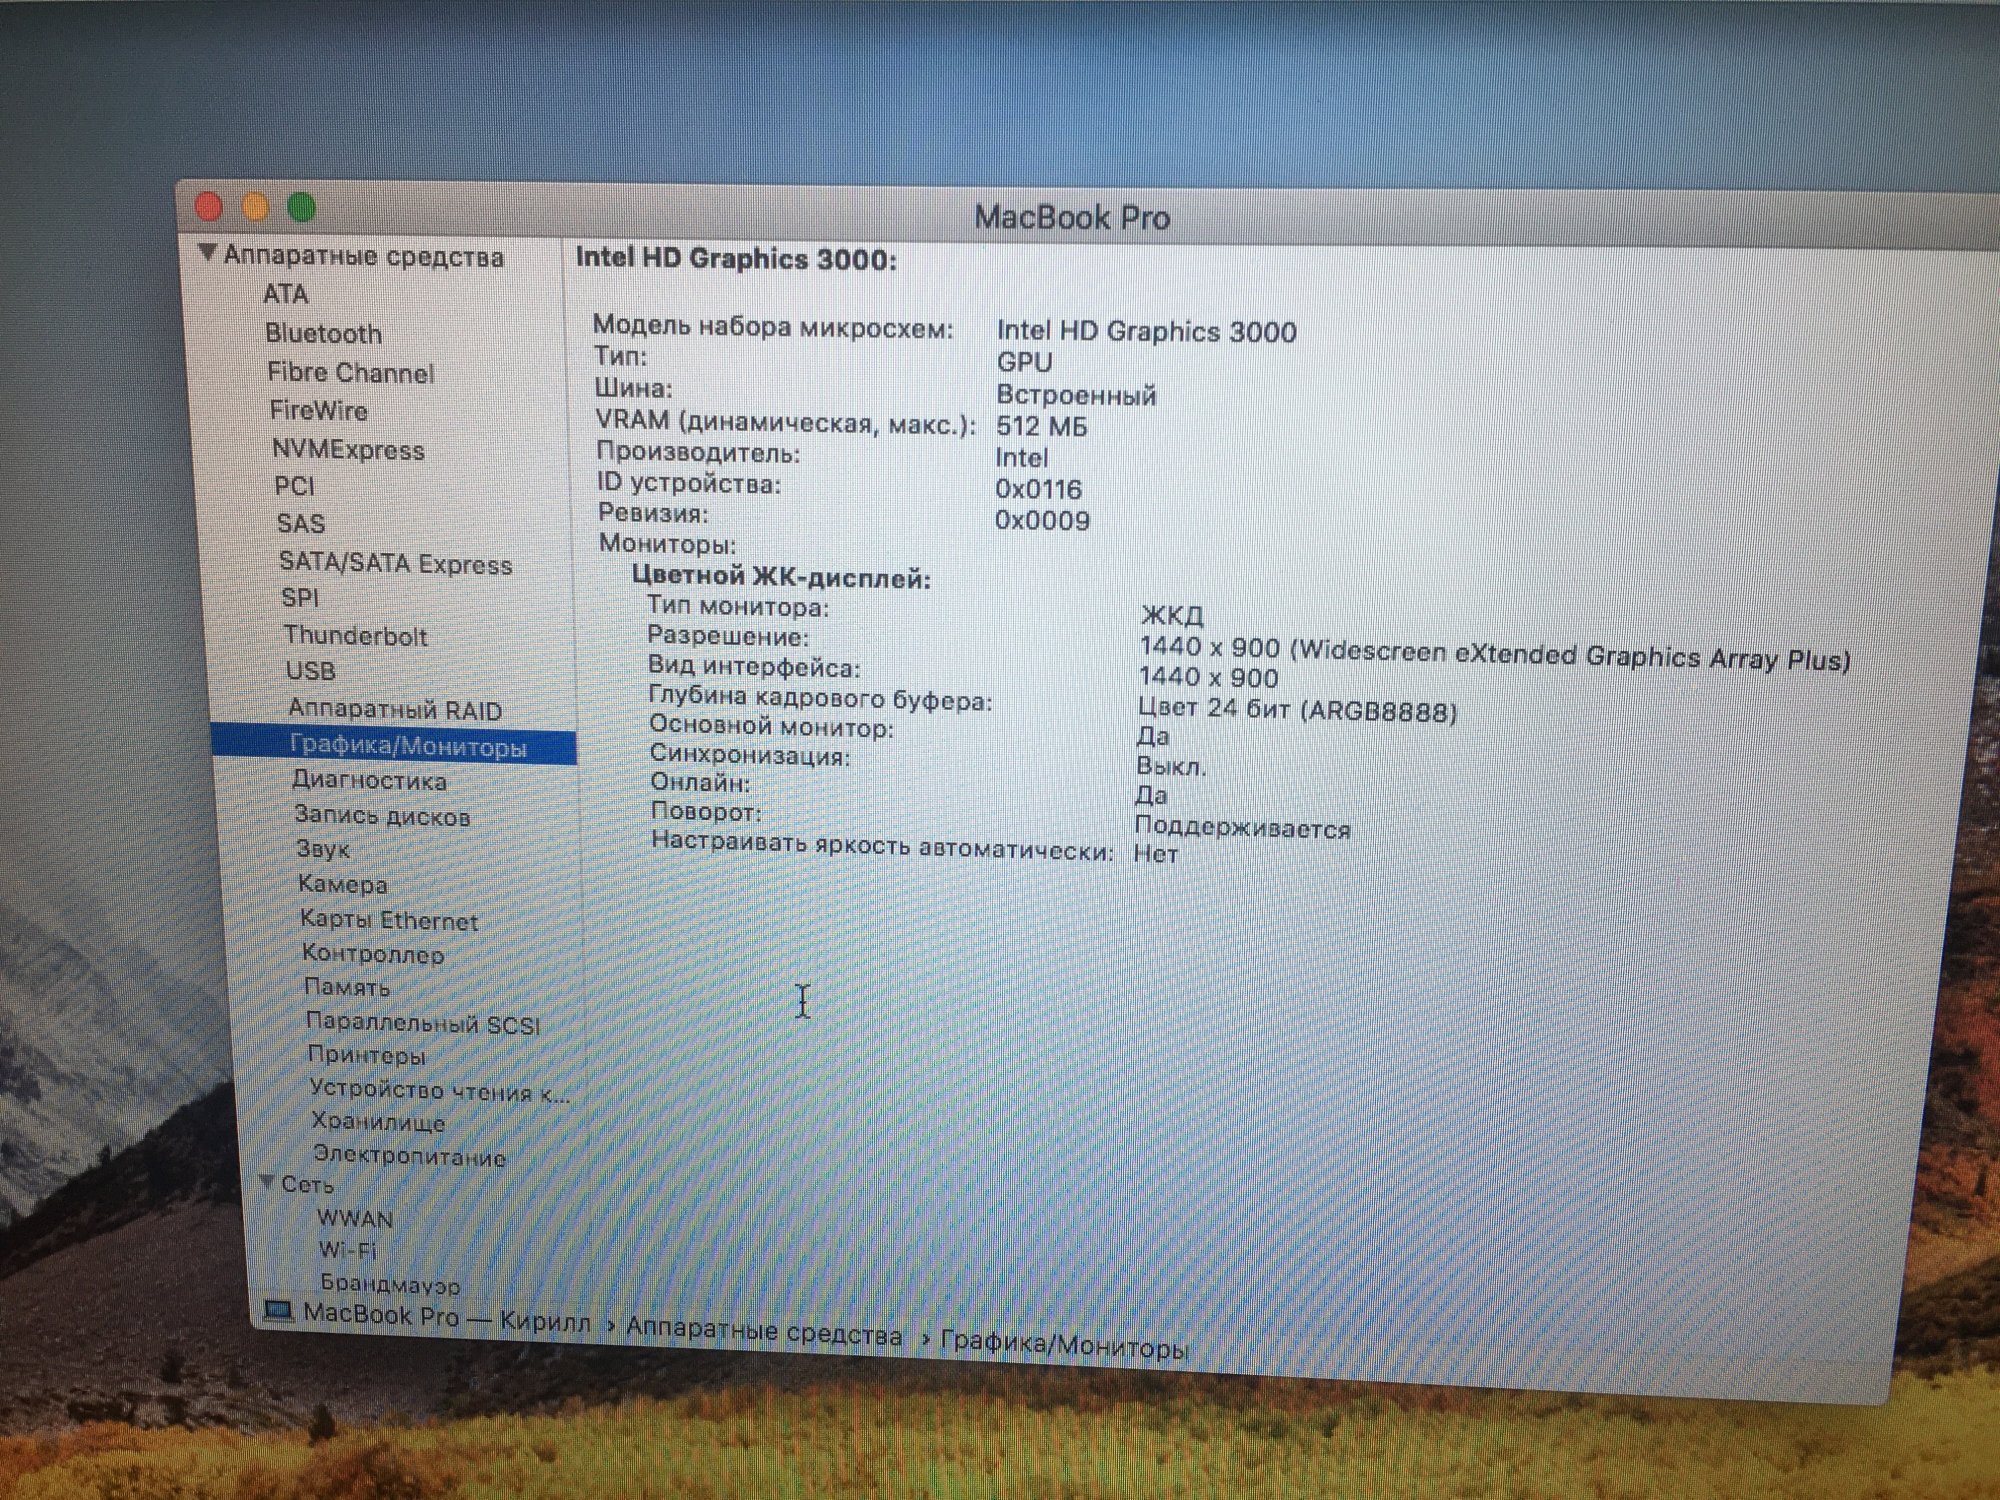Select USB in the hardware list
2000x1500 pixels.
(310, 671)
